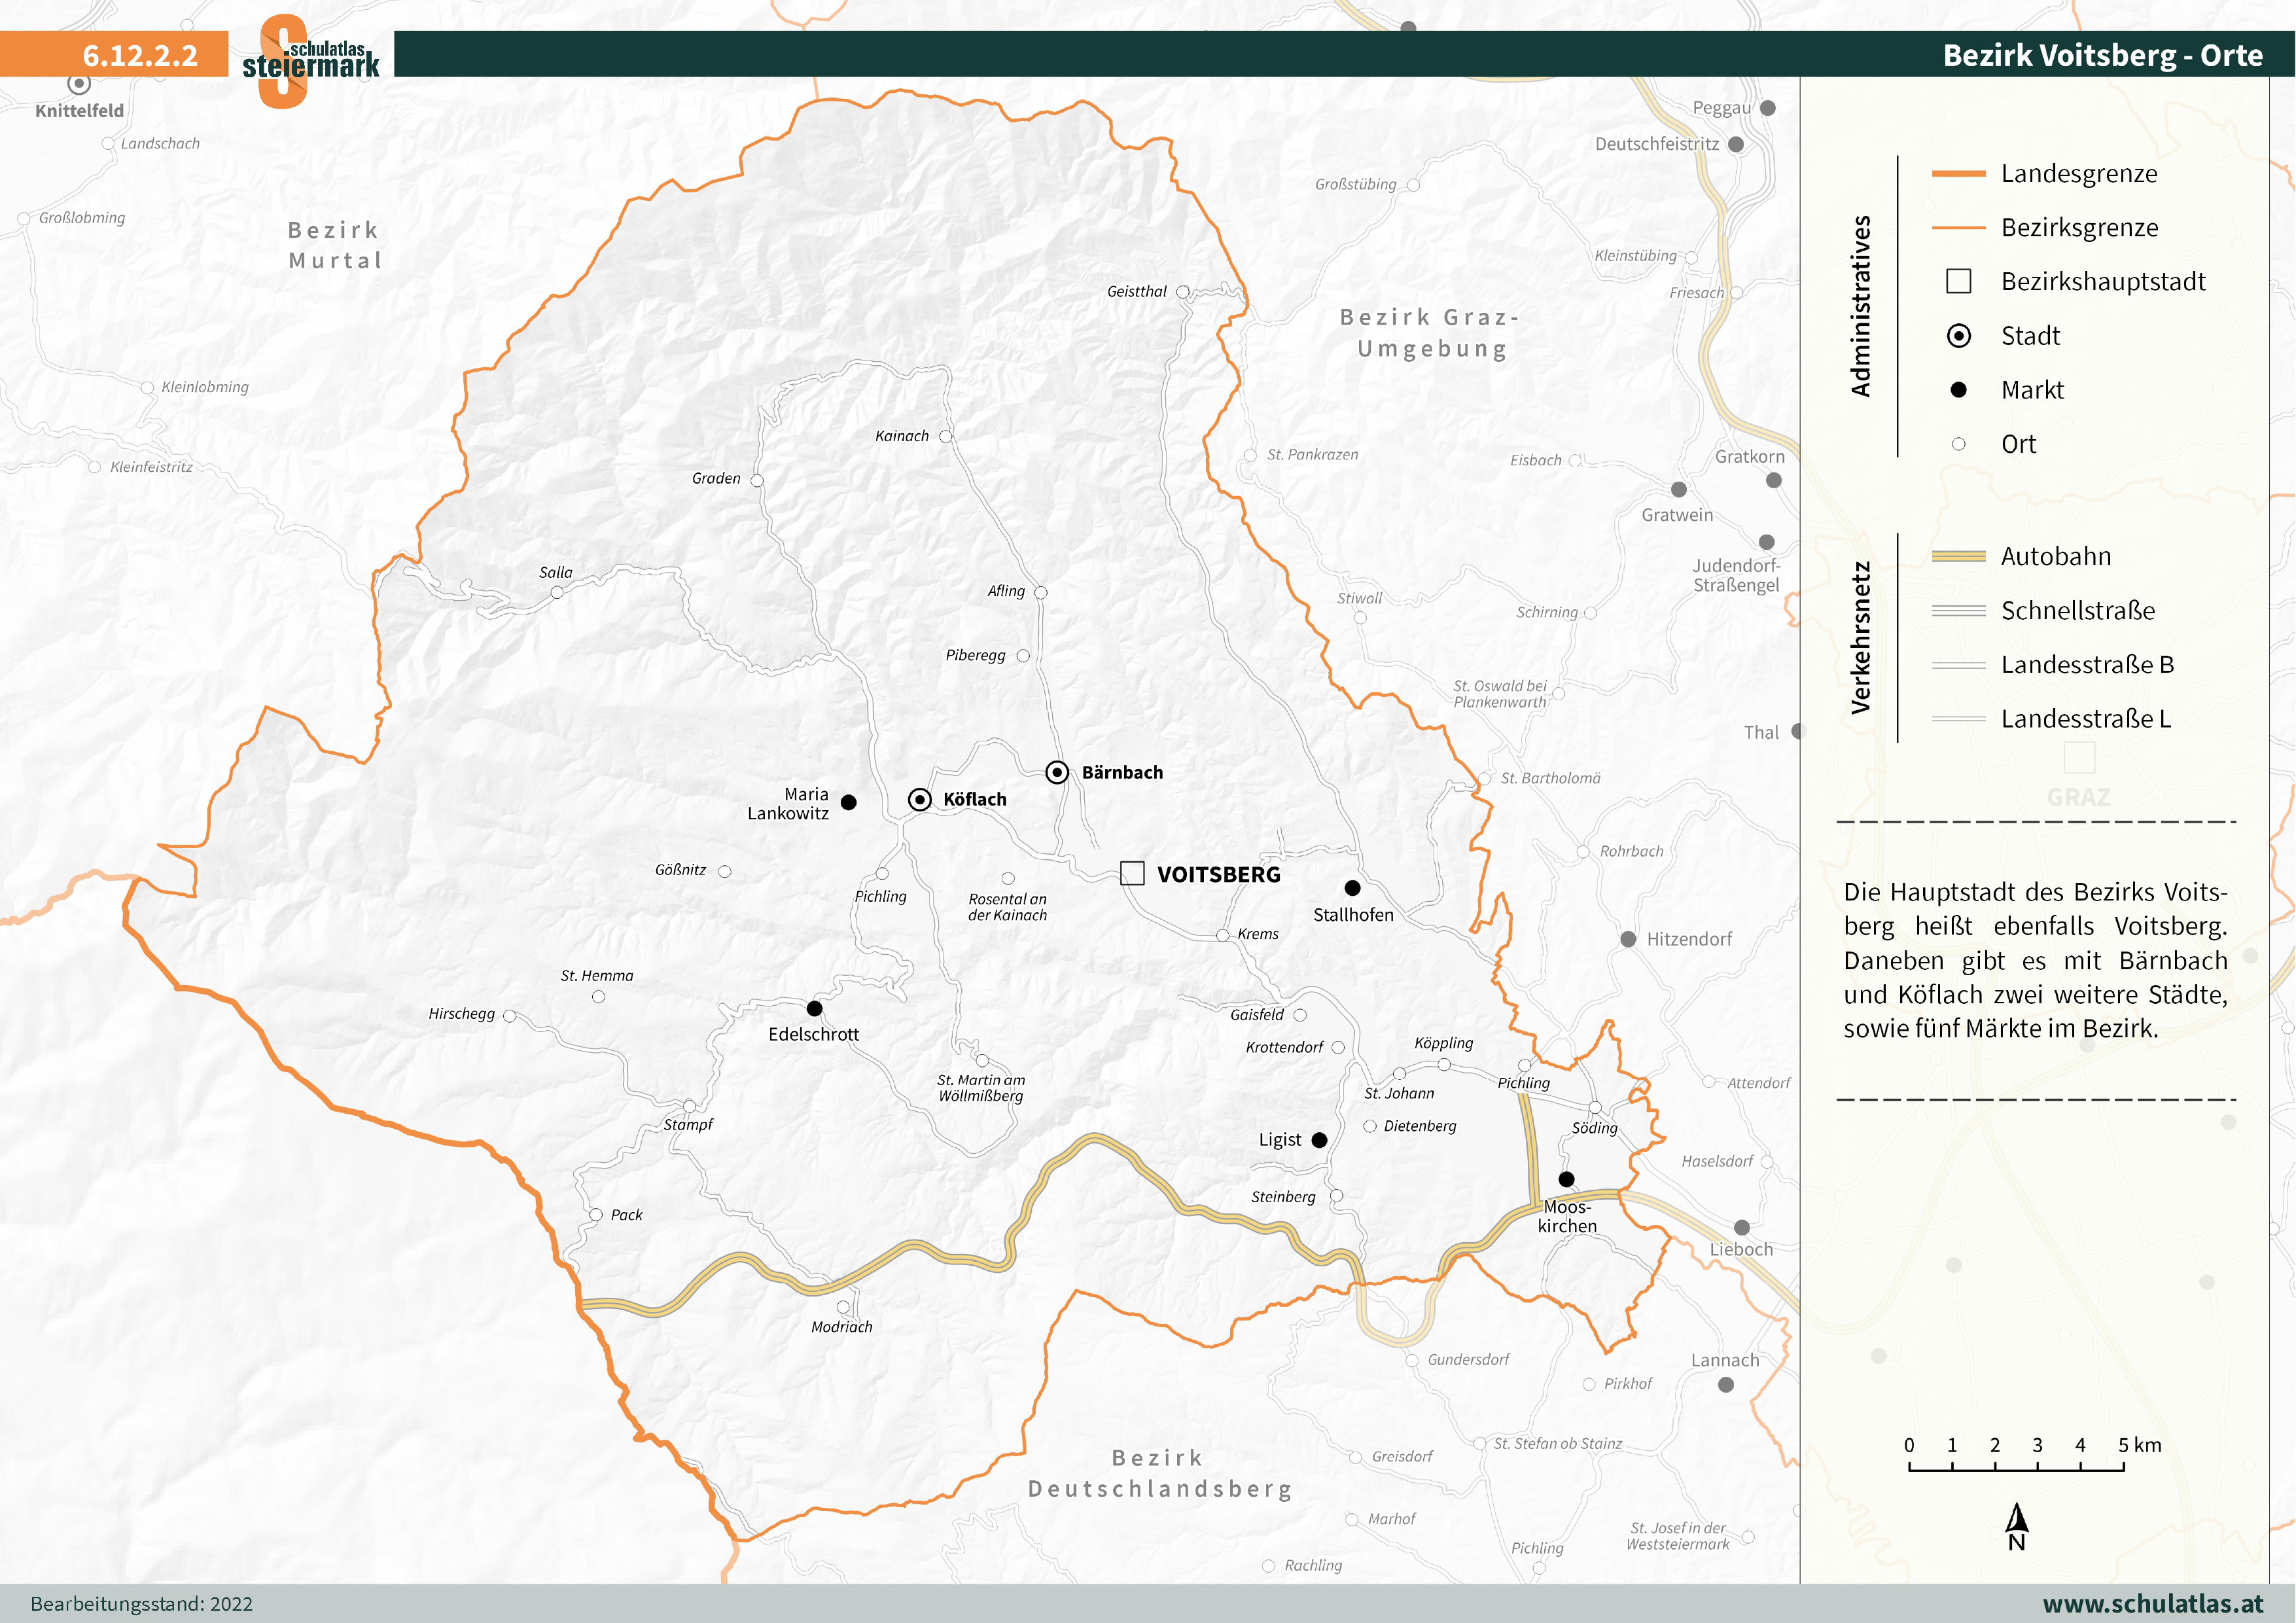Click the Voitsberg district capital square symbol
Screen dimensions: 2296x1623
tap(1132, 873)
